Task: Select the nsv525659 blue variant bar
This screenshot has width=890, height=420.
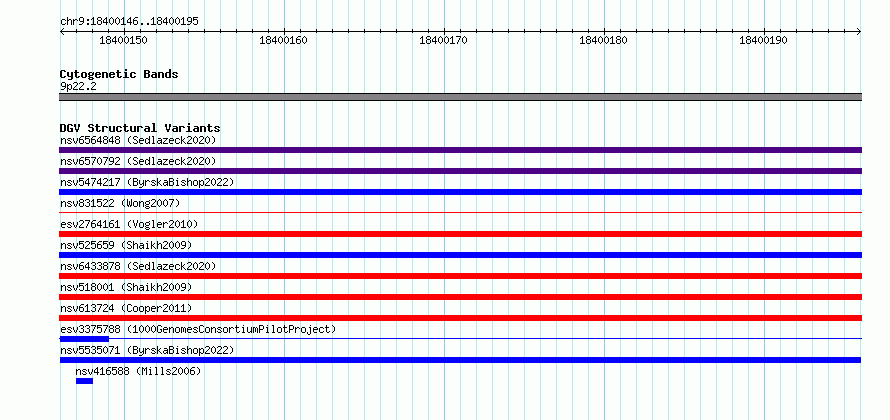Action: point(460,255)
